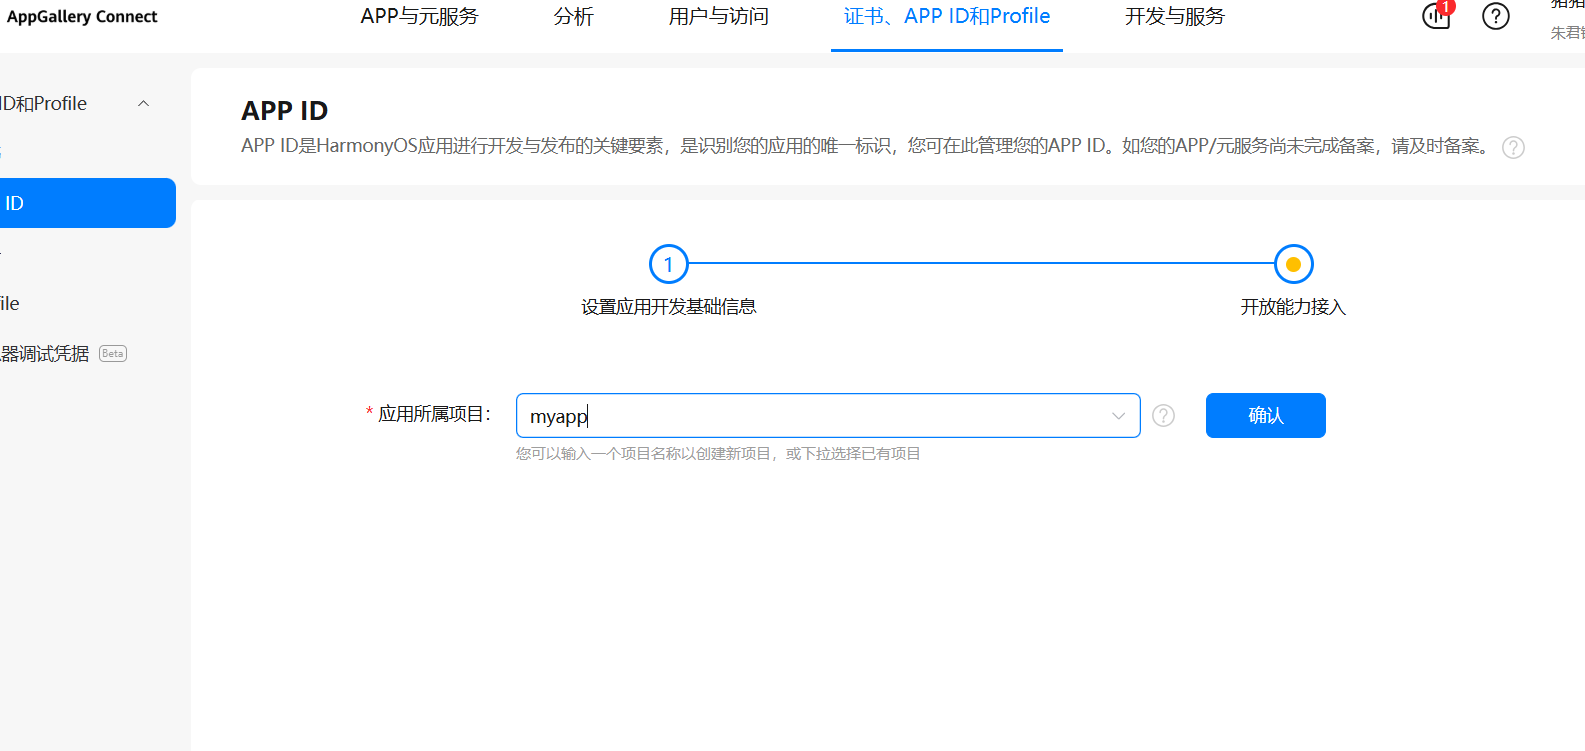Open the help icon in top bar
This screenshot has height=751, width=1585.
pyautogui.click(x=1496, y=16)
